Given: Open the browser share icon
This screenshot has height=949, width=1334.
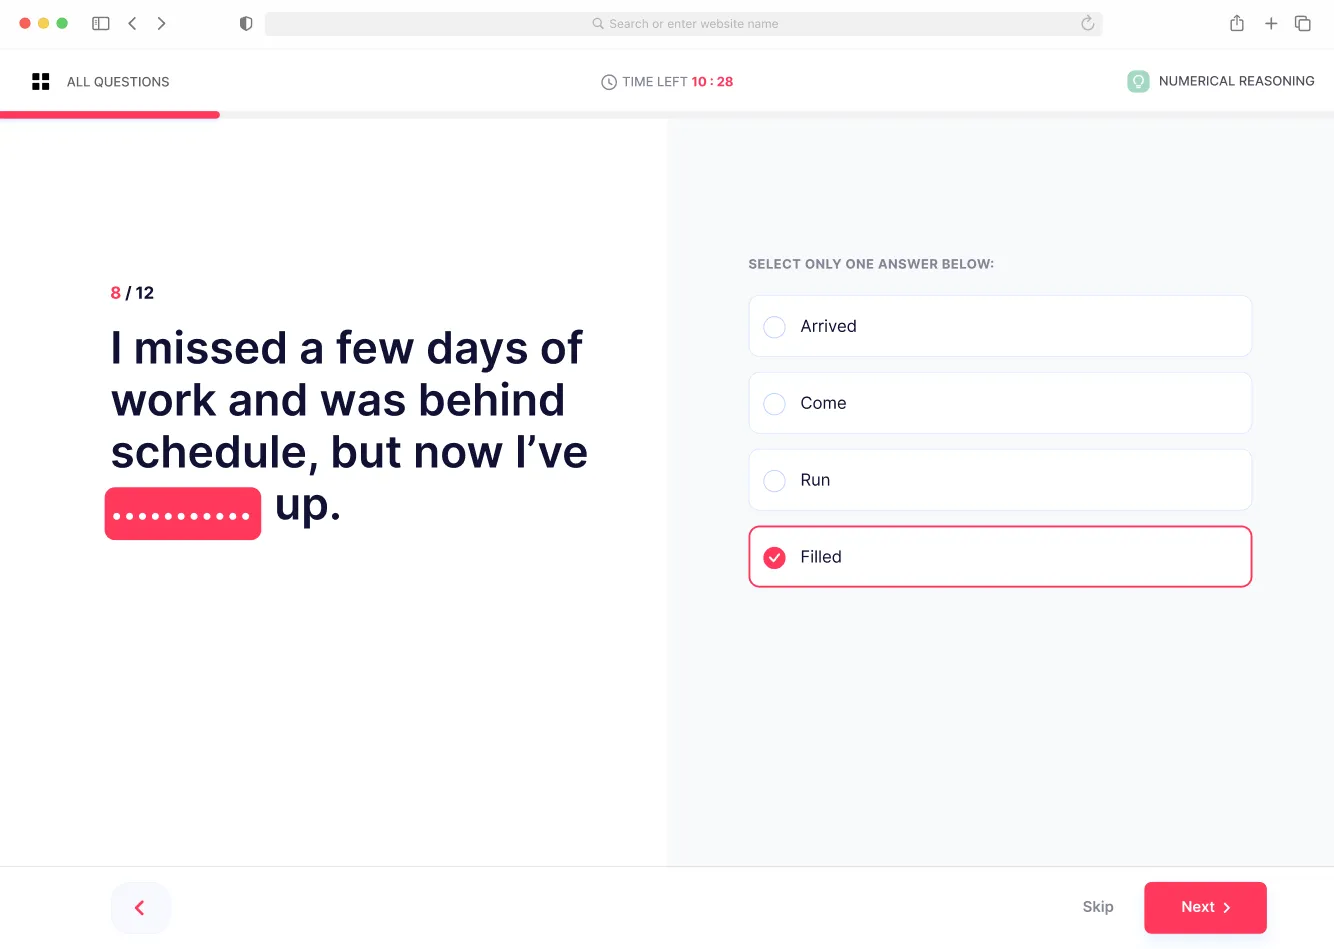Looking at the screenshot, I should pos(1237,23).
